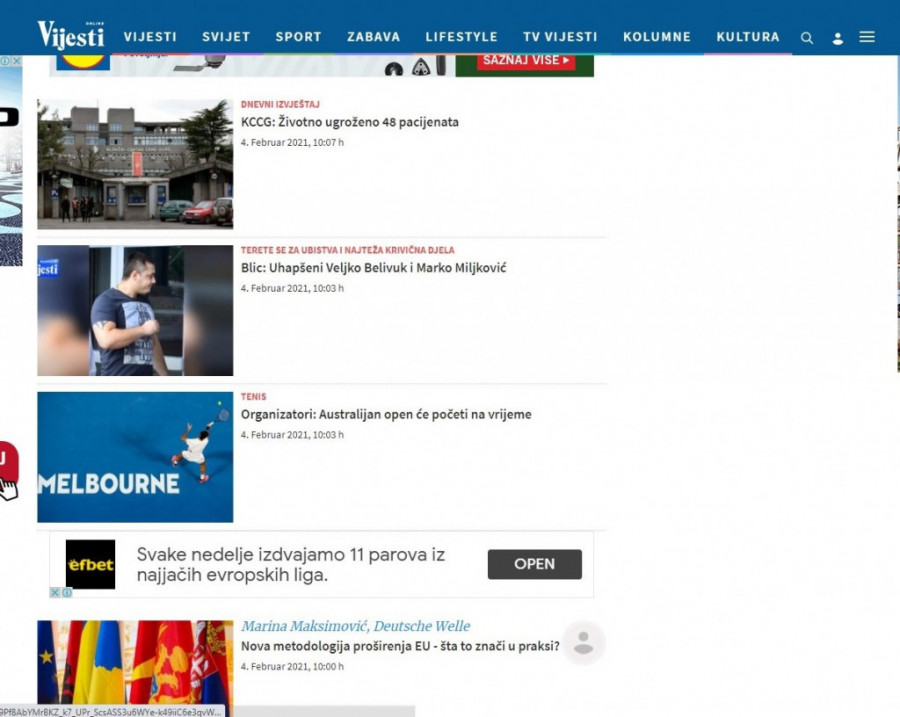Open the hamburger menu icon

867,37
